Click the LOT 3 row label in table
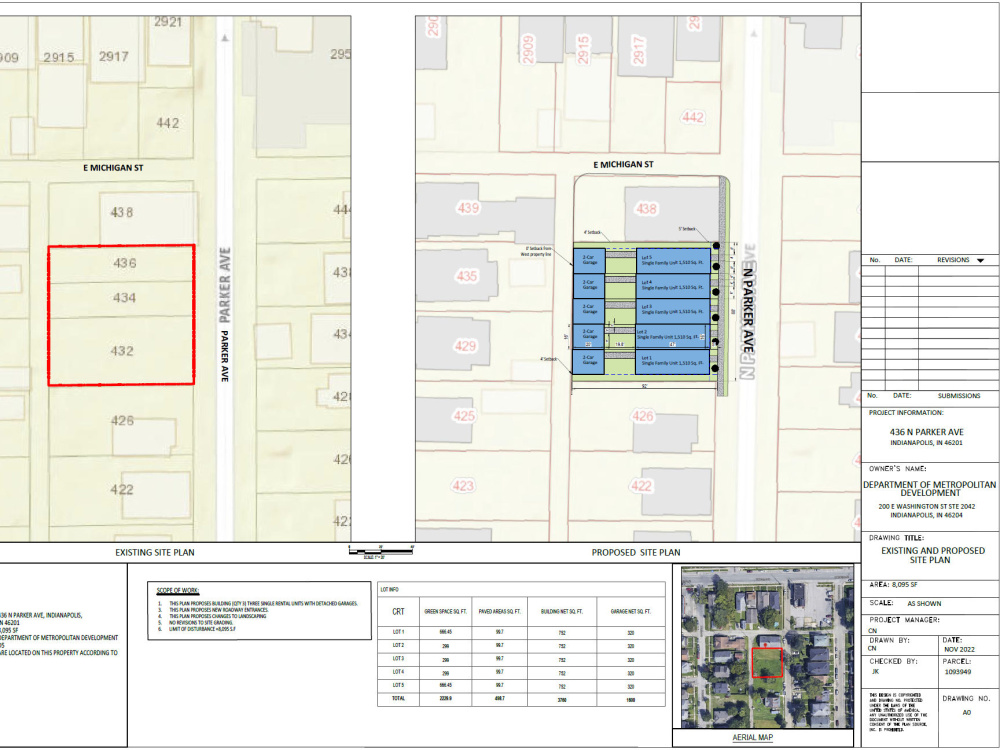 pyautogui.click(x=398, y=658)
